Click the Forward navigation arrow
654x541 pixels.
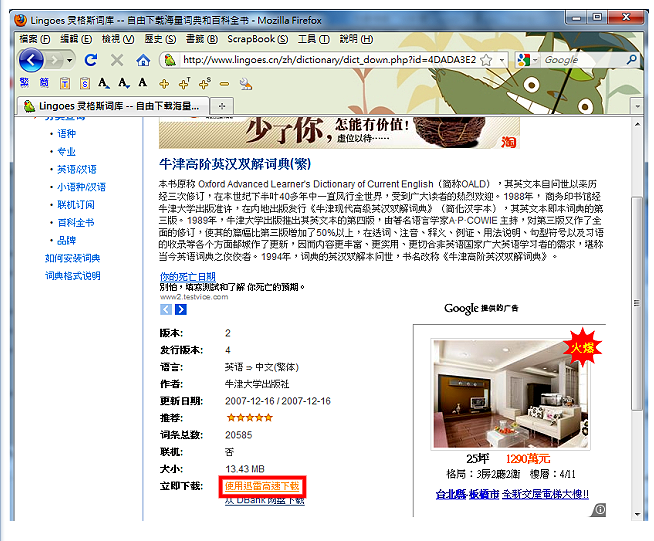(x=54, y=60)
